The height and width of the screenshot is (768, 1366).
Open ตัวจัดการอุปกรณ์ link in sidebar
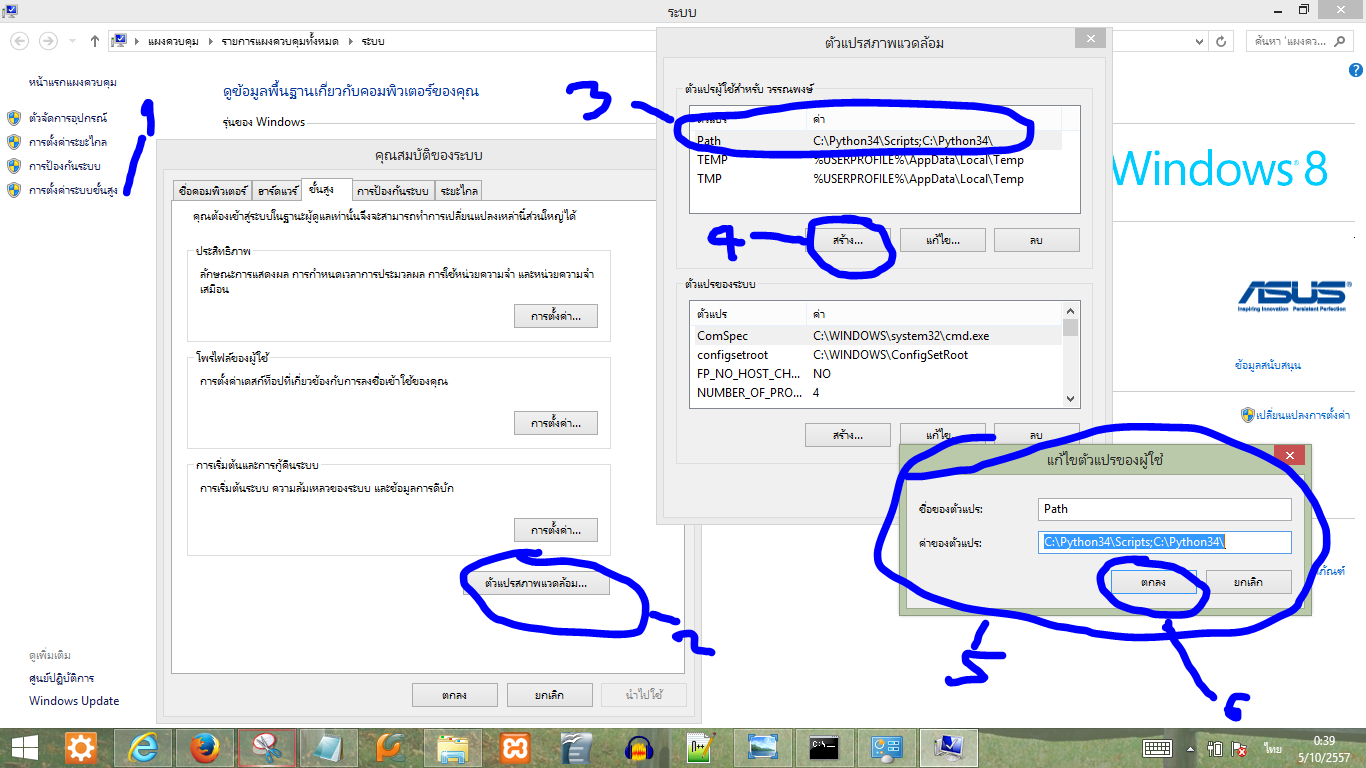[x=68, y=118]
